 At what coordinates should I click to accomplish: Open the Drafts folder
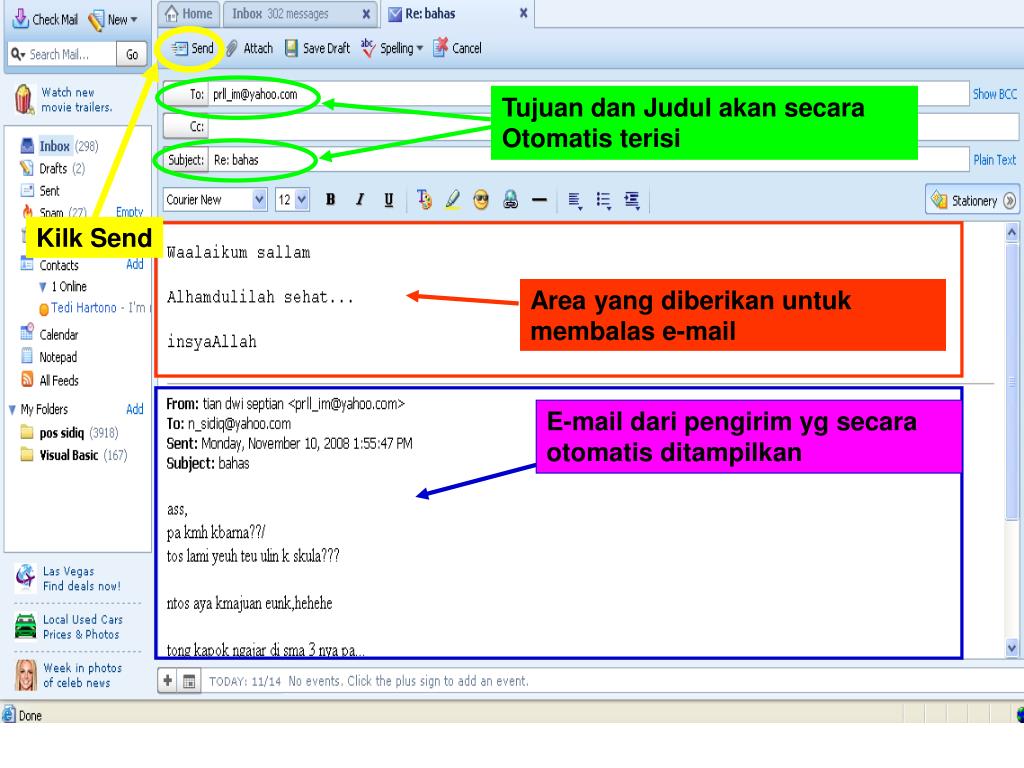[52, 168]
